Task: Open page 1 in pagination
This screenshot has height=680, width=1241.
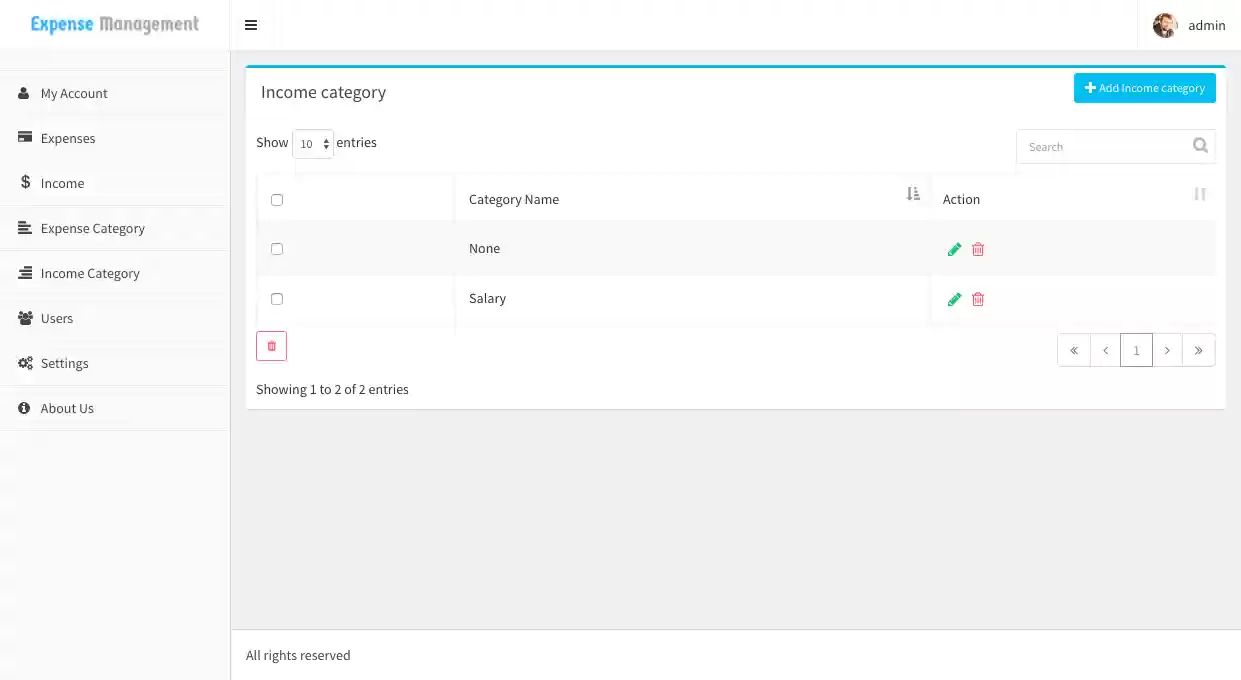Action: [x=1136, y=350]
